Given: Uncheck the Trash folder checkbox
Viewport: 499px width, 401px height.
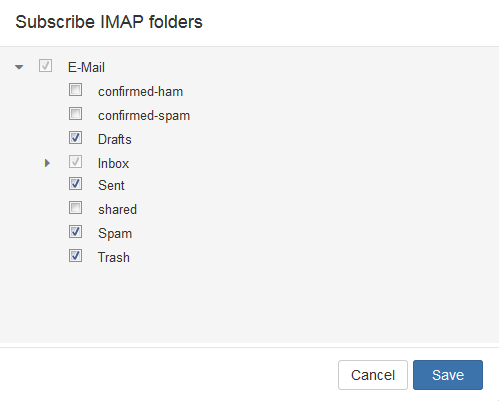Looking at the screenshot, I should [75, 256].
